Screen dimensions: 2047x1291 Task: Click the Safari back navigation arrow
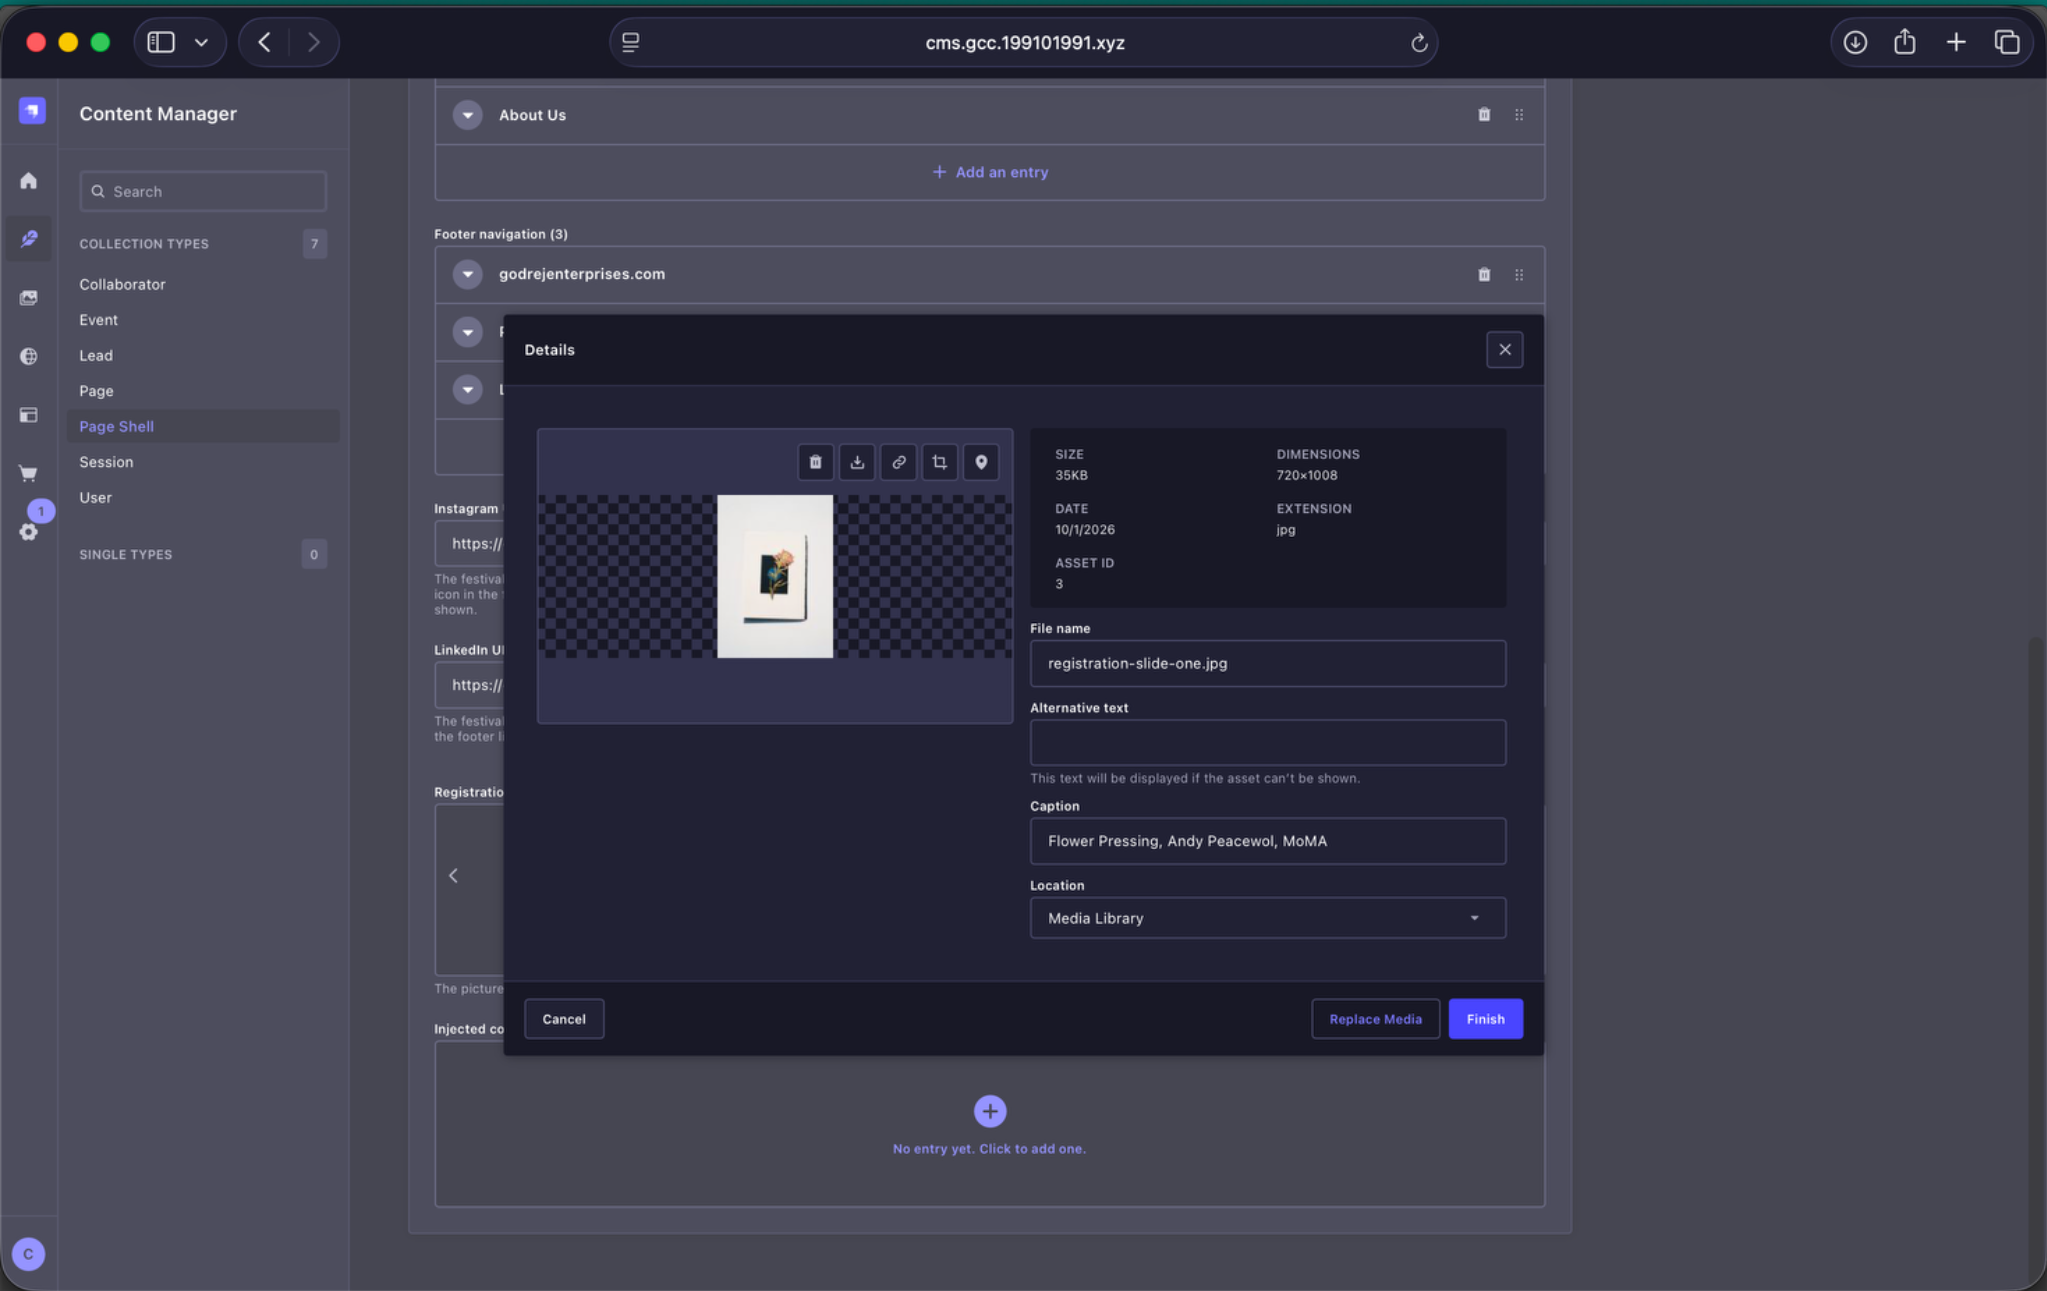[x=264, y=42]
